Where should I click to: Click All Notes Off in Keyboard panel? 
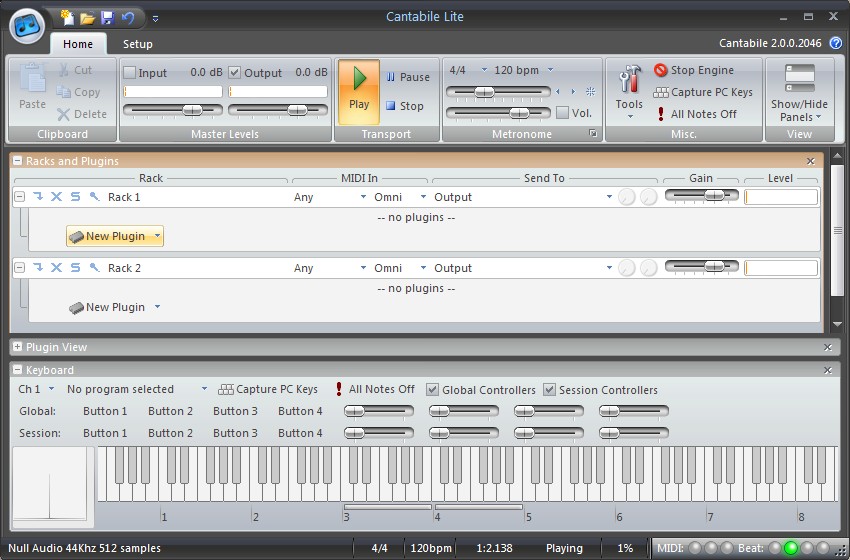(x=375, y=389)
